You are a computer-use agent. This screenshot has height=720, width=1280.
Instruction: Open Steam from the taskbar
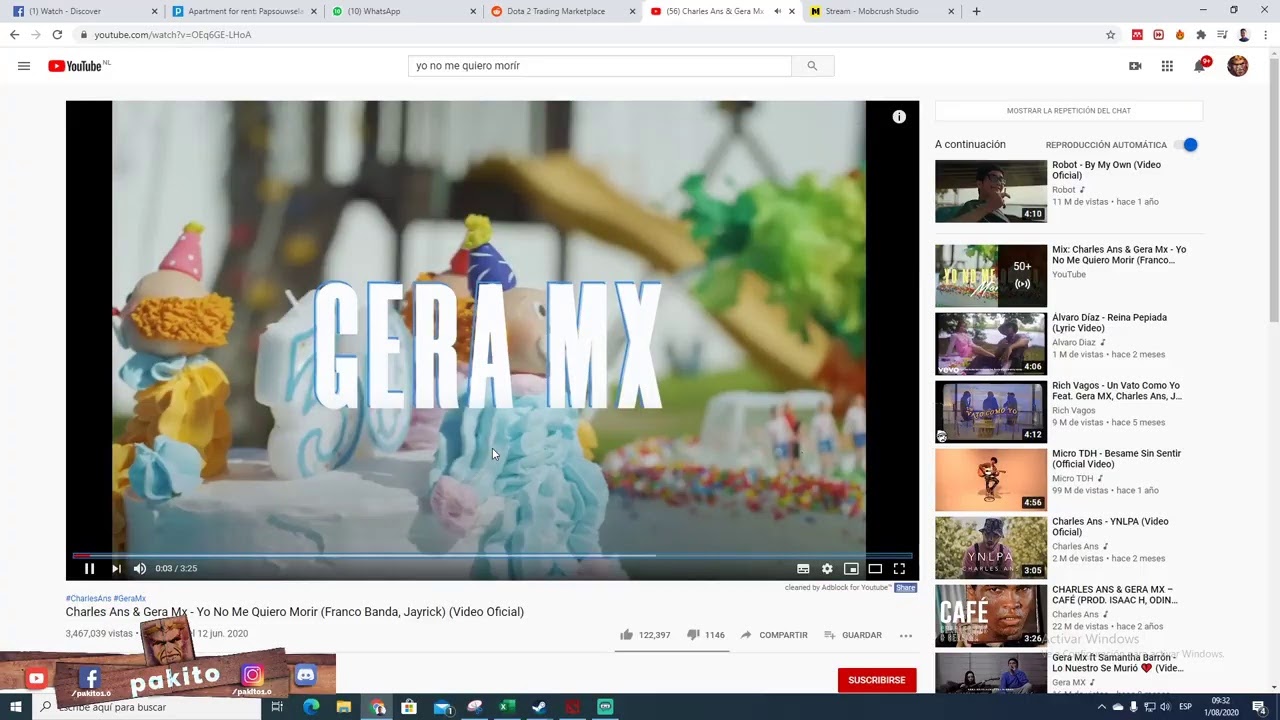539,707
